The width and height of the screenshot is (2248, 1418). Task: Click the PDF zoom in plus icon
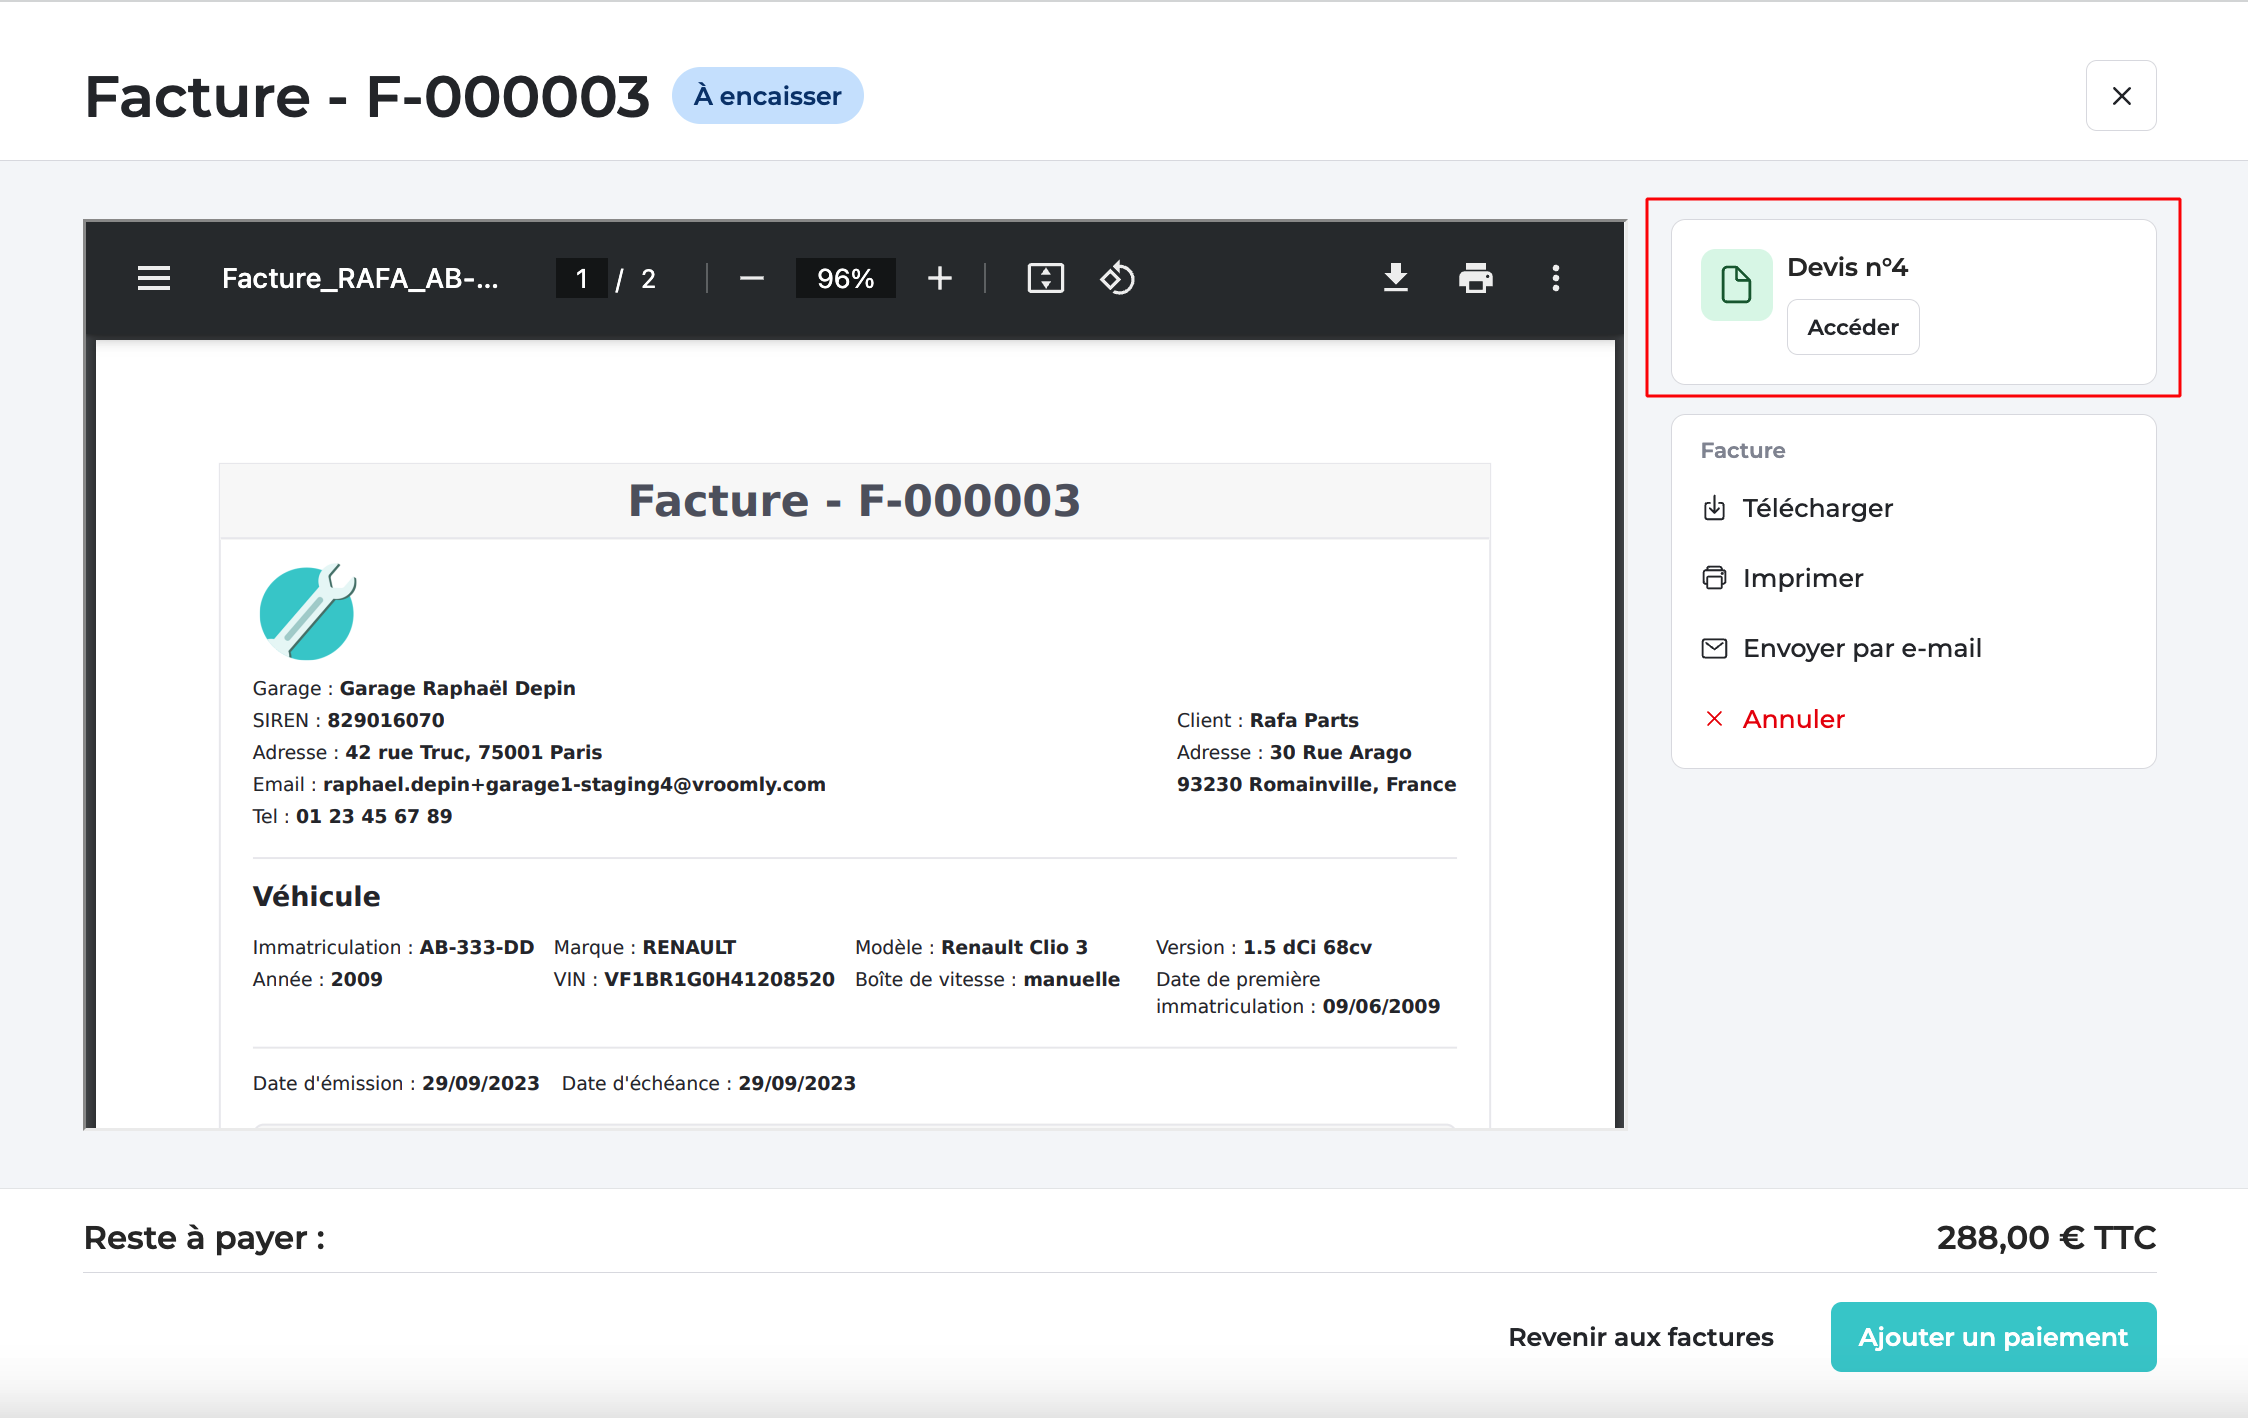click(x=940, y=278)
